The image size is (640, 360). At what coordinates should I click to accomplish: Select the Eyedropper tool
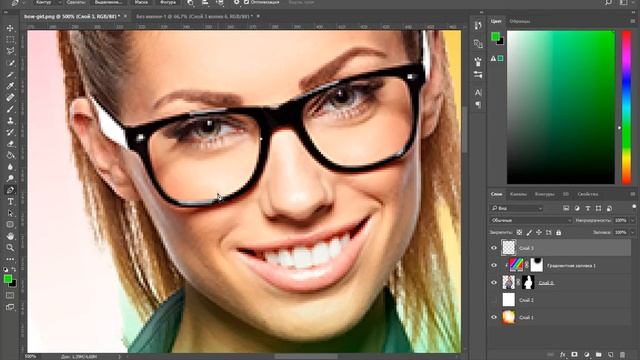(x=10, y=86)
